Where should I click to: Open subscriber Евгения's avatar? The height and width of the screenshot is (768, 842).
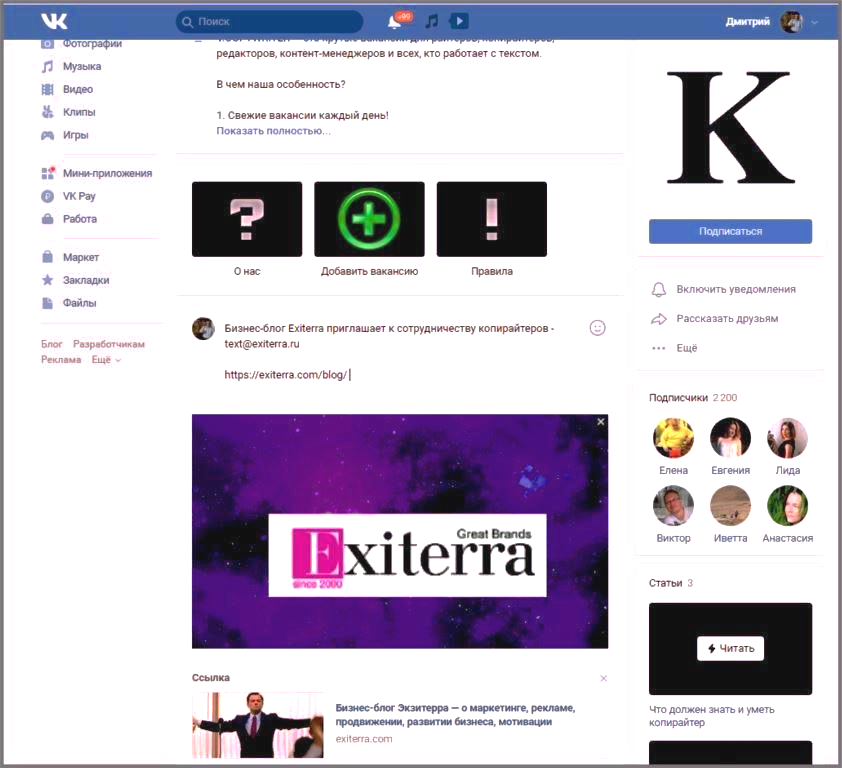(730, 438)
